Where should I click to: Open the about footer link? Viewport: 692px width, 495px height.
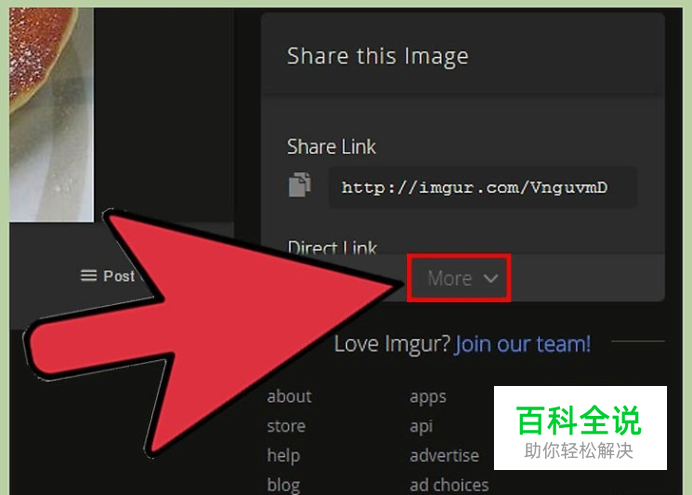click(289, 397)
